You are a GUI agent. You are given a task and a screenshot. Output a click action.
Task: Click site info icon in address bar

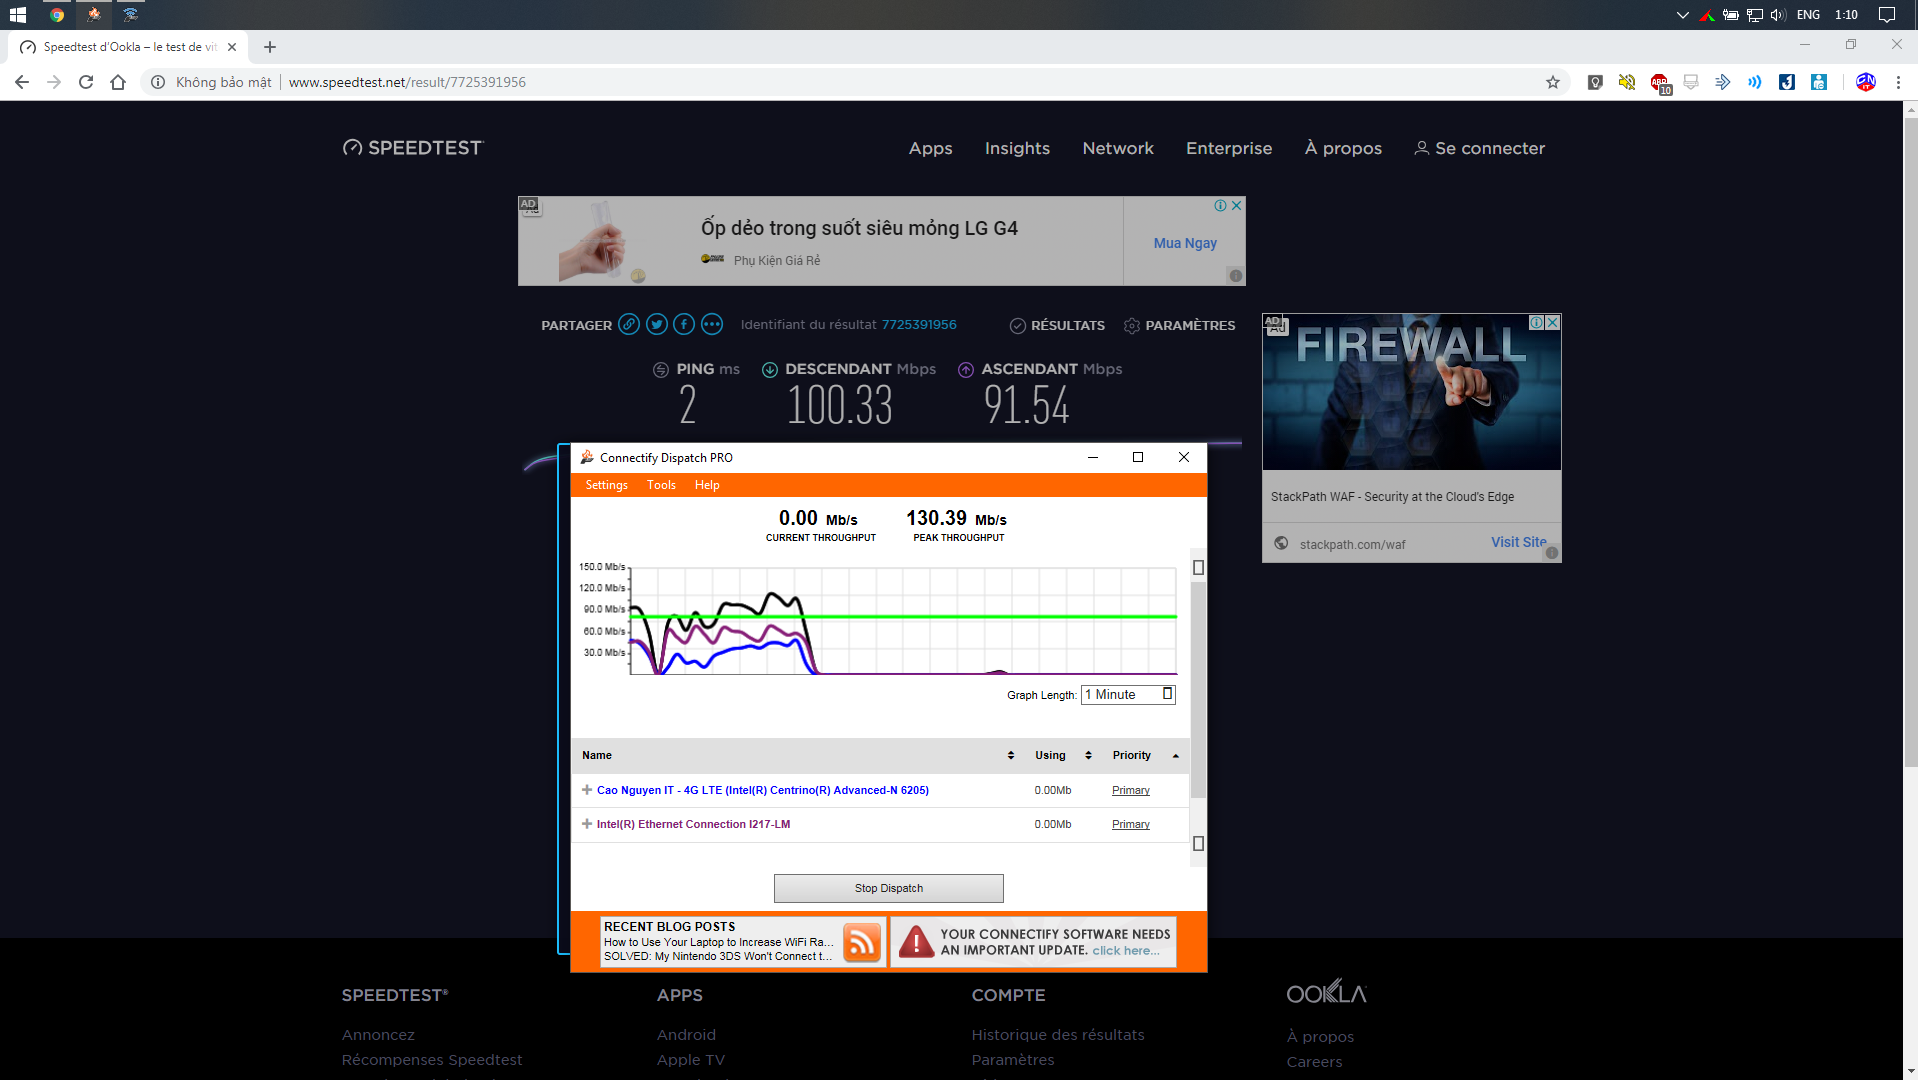(158, 82)
